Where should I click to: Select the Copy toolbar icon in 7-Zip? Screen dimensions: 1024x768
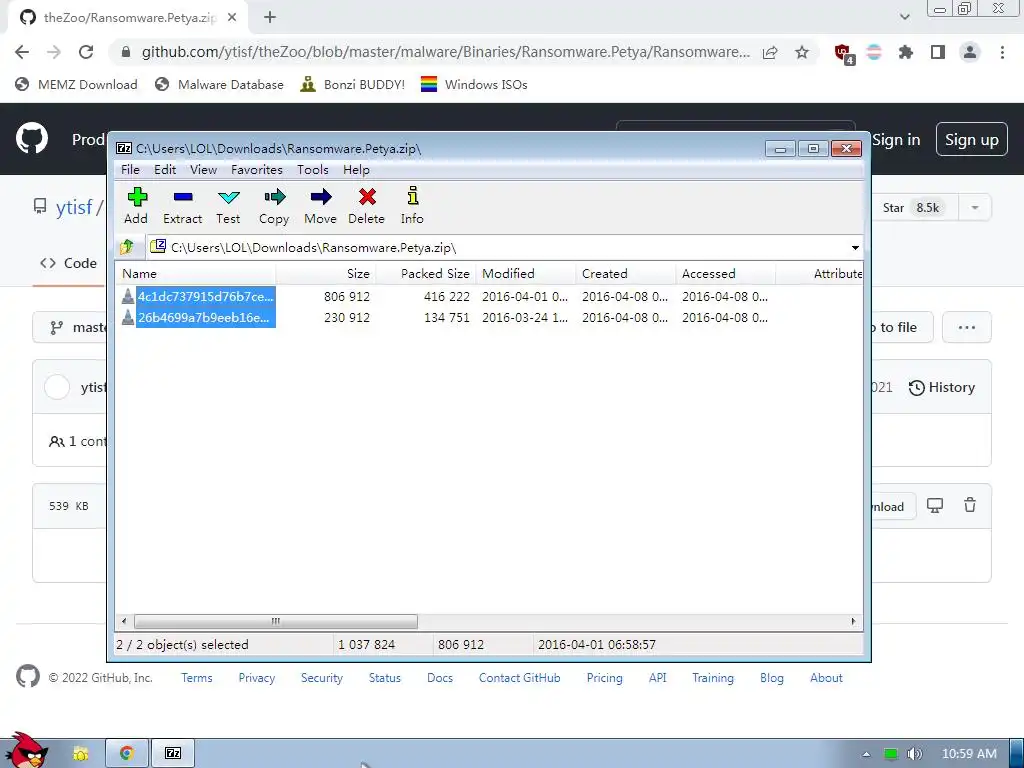click(x=274, y=206)
